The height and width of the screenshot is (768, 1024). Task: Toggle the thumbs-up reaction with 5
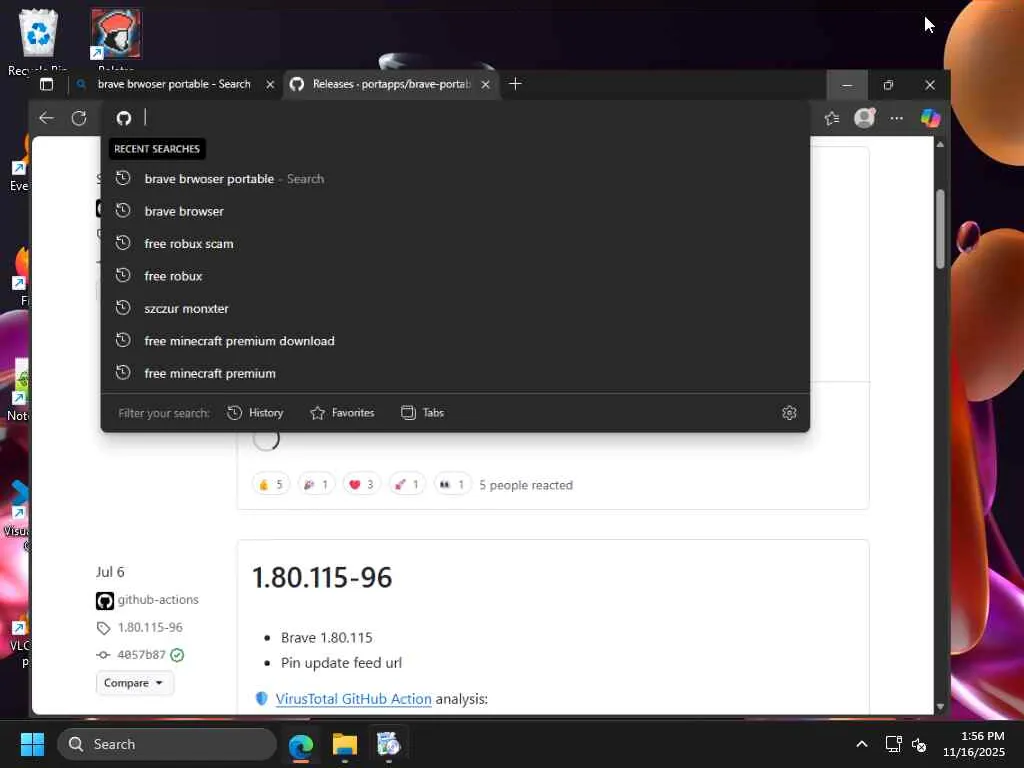click(270, 485)
